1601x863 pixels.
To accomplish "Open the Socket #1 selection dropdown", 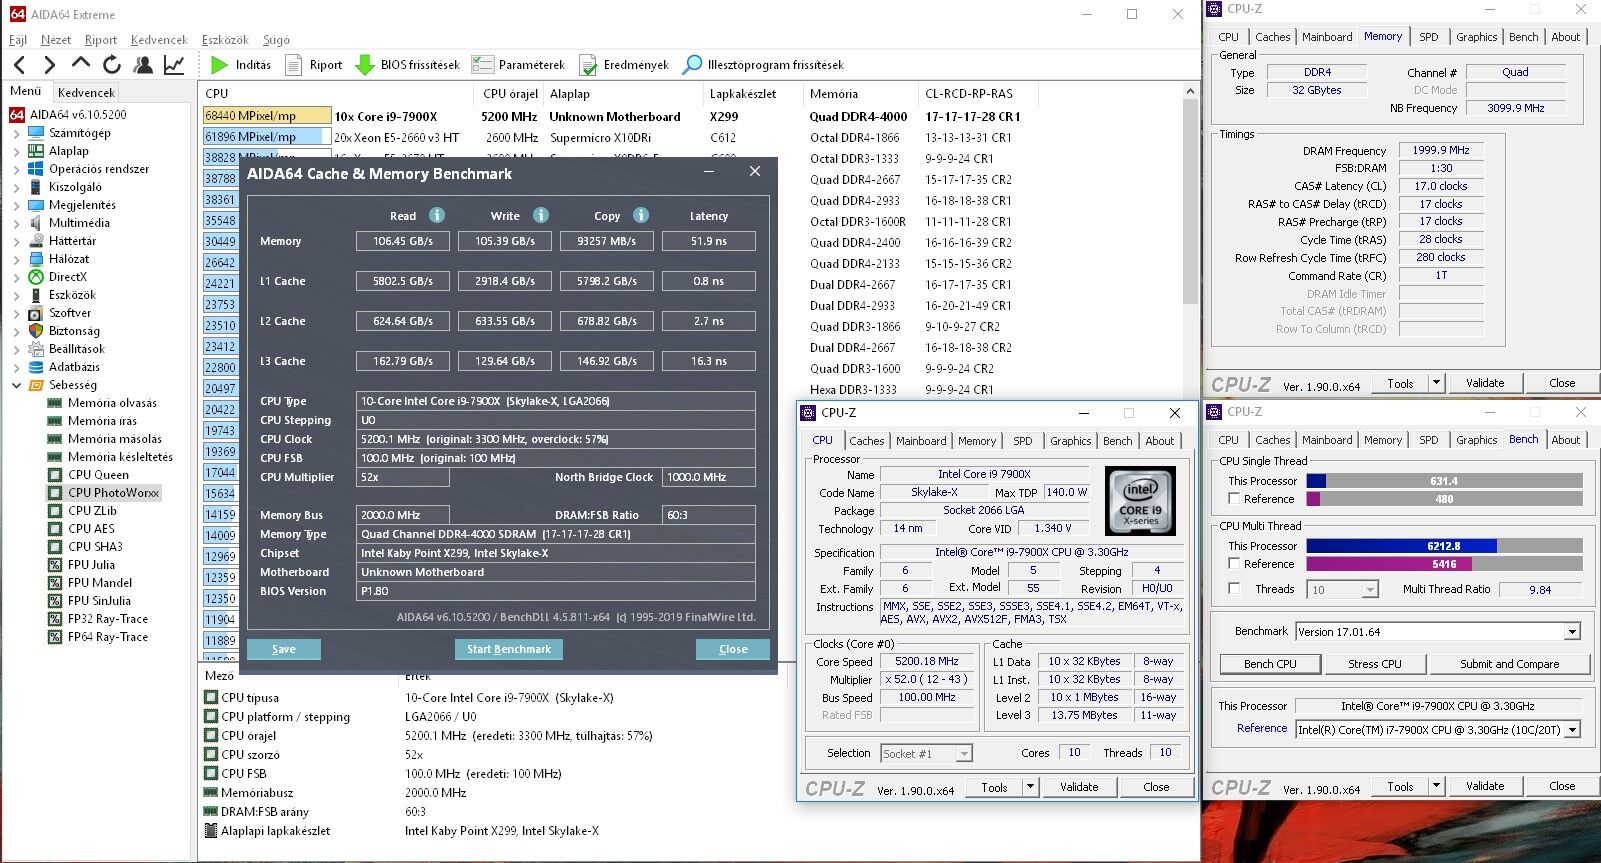I will point(964,753).
